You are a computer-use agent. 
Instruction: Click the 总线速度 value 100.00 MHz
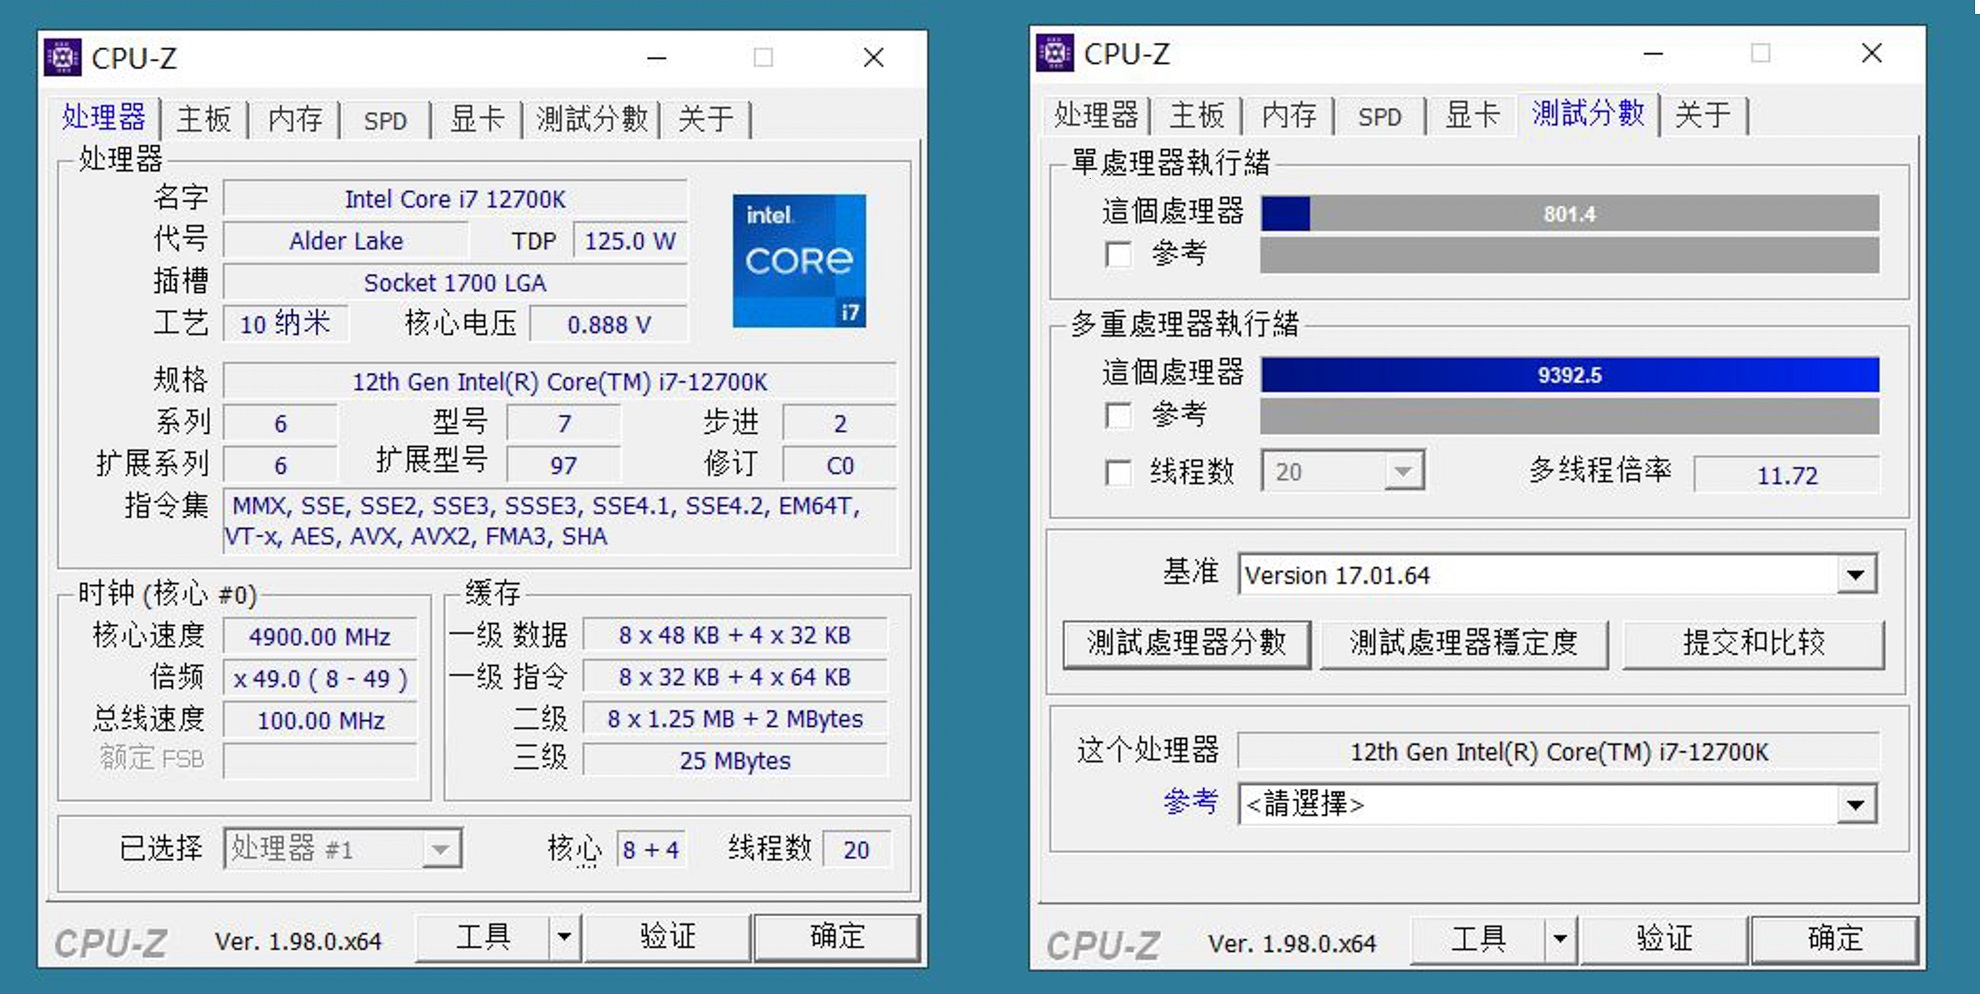[x=320, y=721]
